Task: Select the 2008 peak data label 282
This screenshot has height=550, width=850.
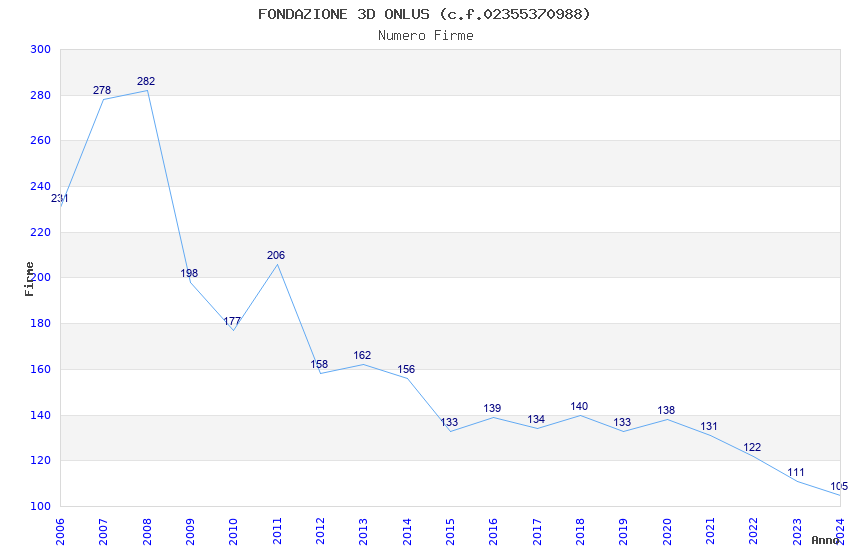Action: click(x=146, y=81)
